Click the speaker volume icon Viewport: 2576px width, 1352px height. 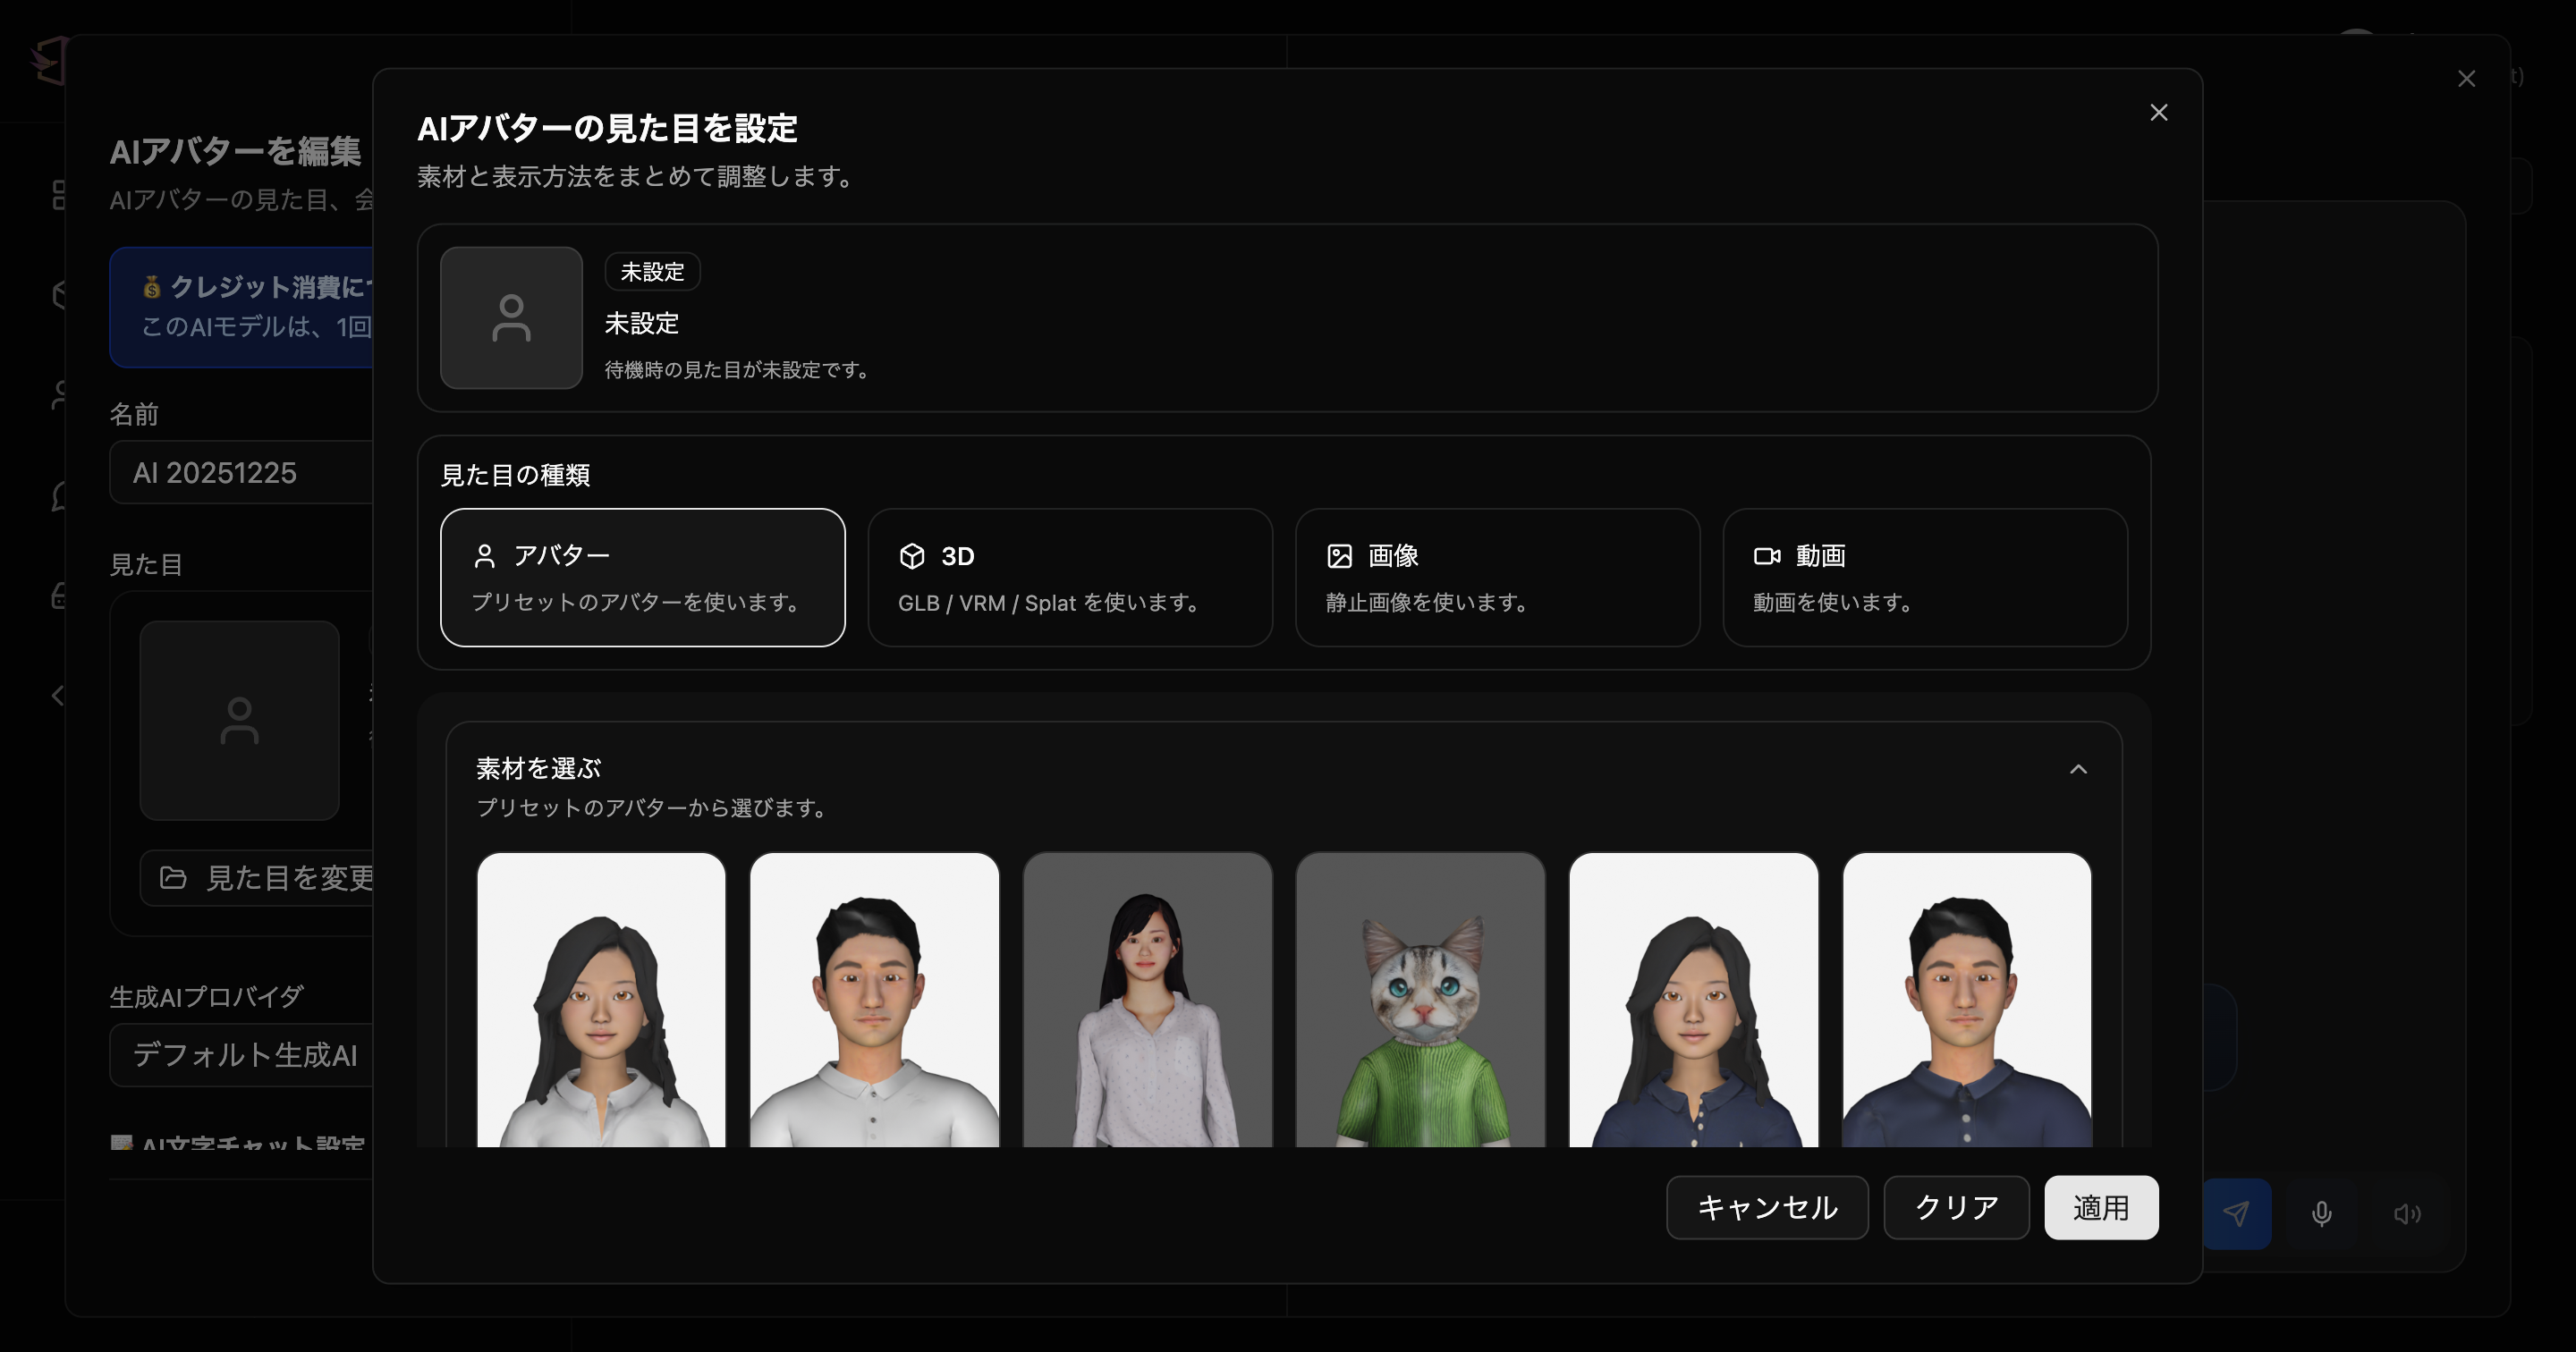click(2407, 1213)
